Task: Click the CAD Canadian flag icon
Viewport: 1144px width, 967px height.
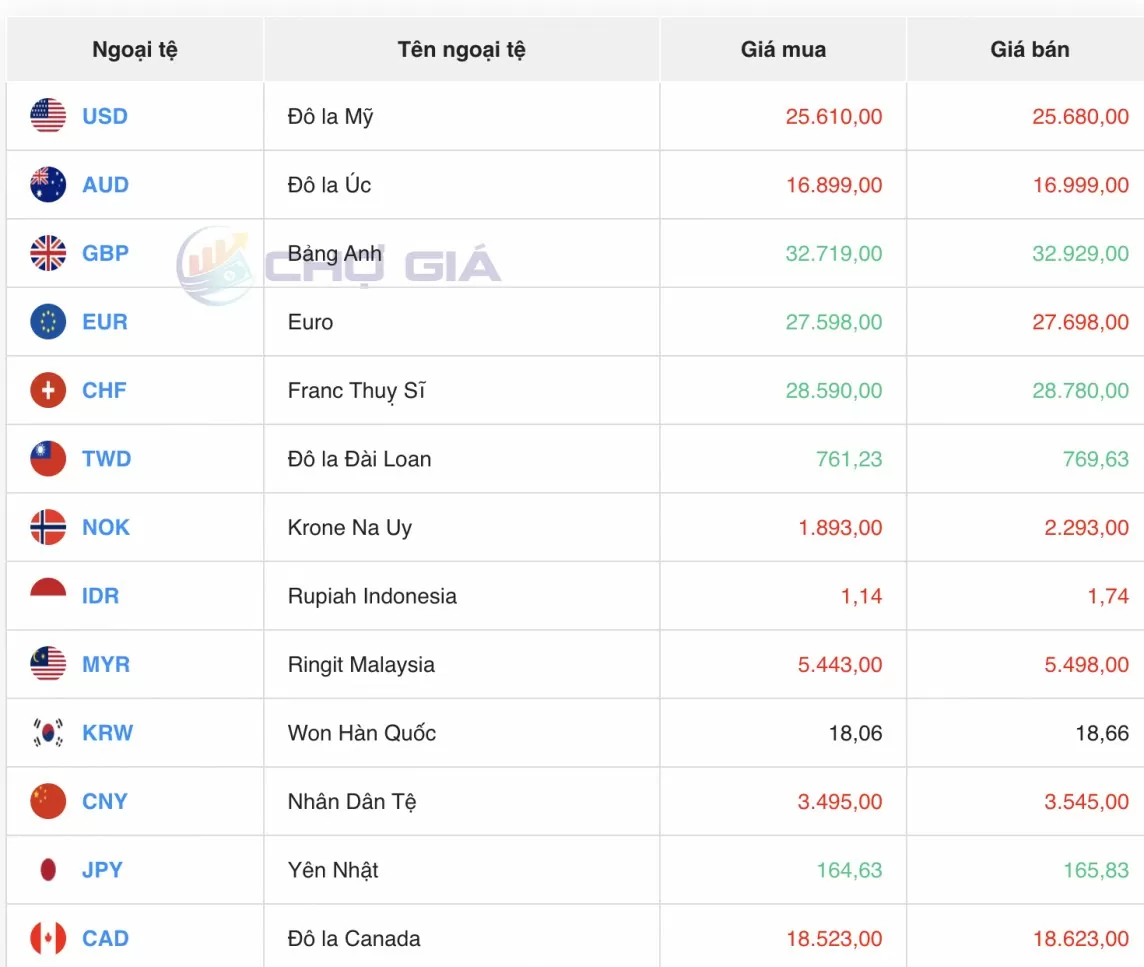Action: pos(47,938)
